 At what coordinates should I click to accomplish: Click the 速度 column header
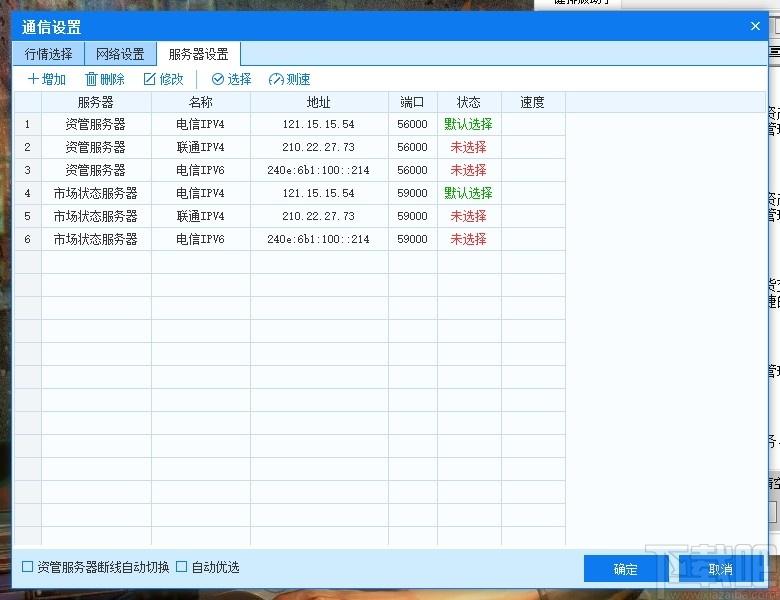pos(533,102)
